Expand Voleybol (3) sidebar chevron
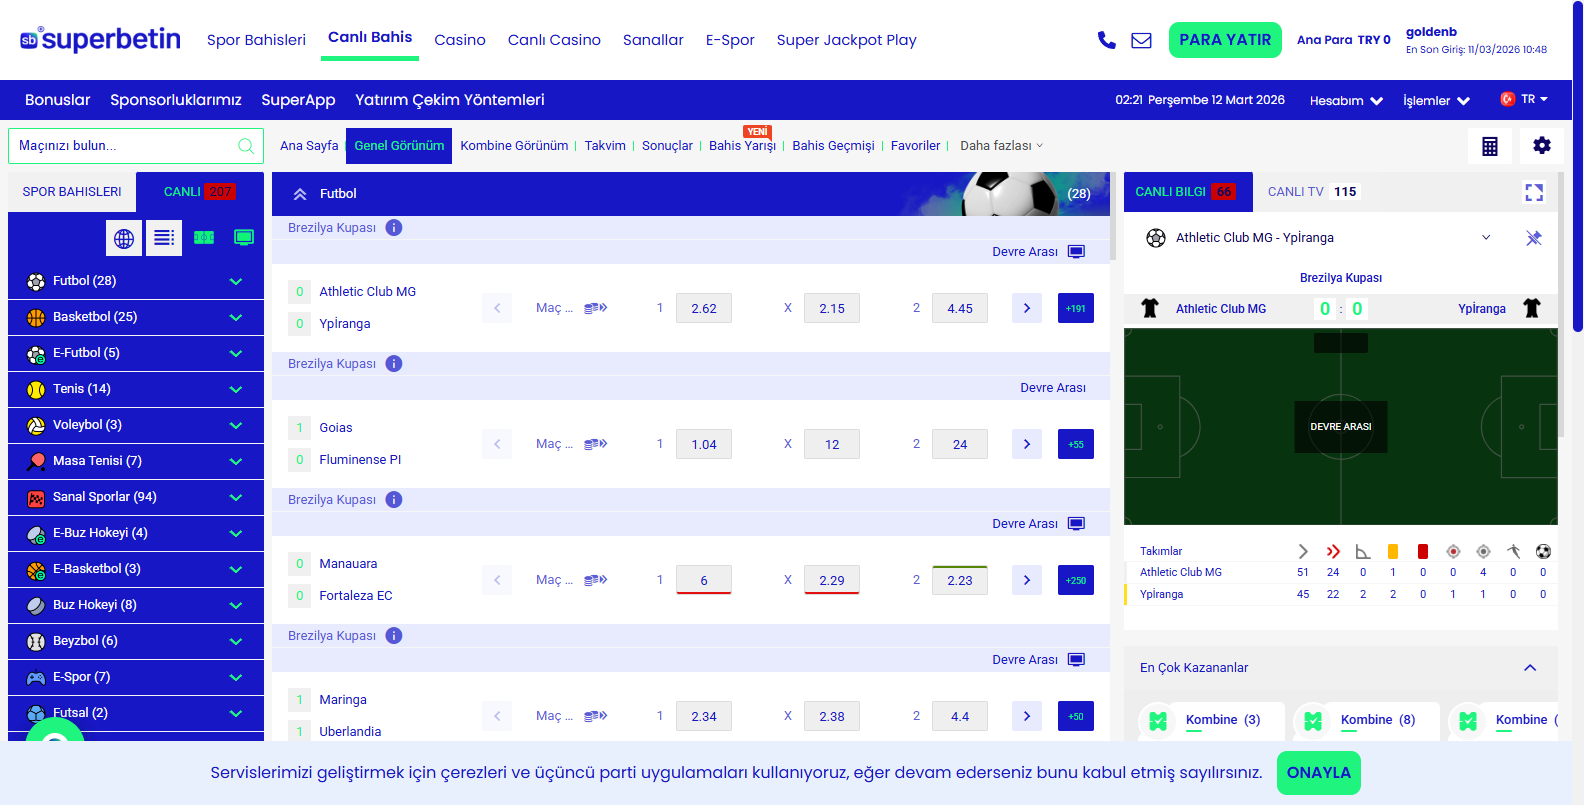Screen dimensions: 1584x805 pos(236,426)
